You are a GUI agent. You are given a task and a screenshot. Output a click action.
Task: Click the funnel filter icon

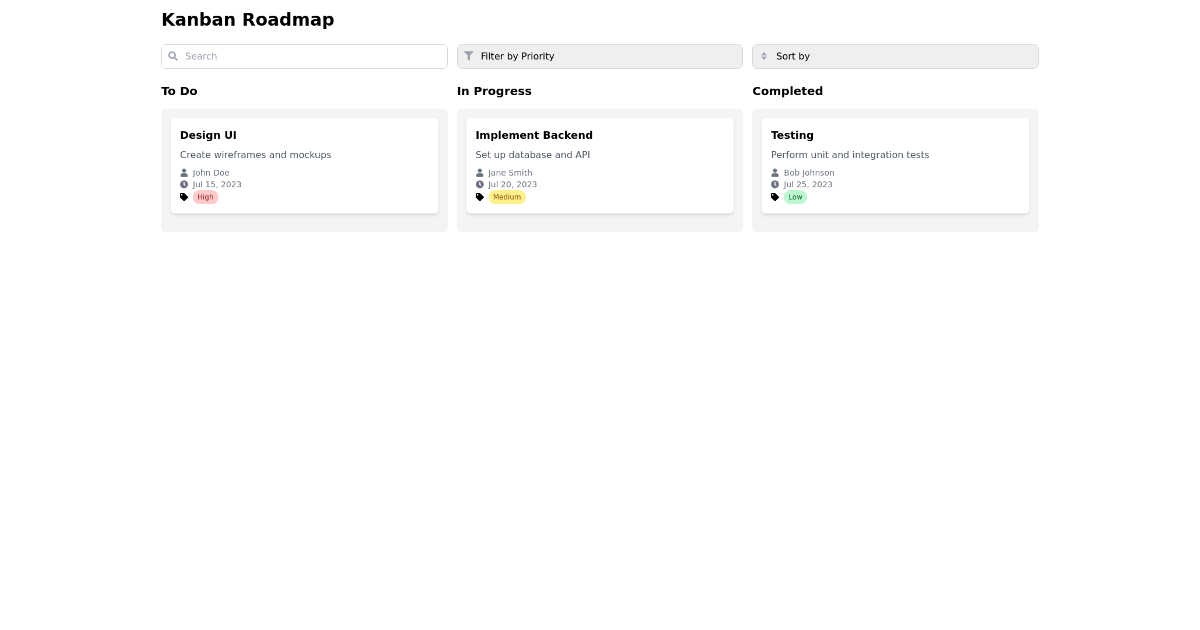point(469,56)
